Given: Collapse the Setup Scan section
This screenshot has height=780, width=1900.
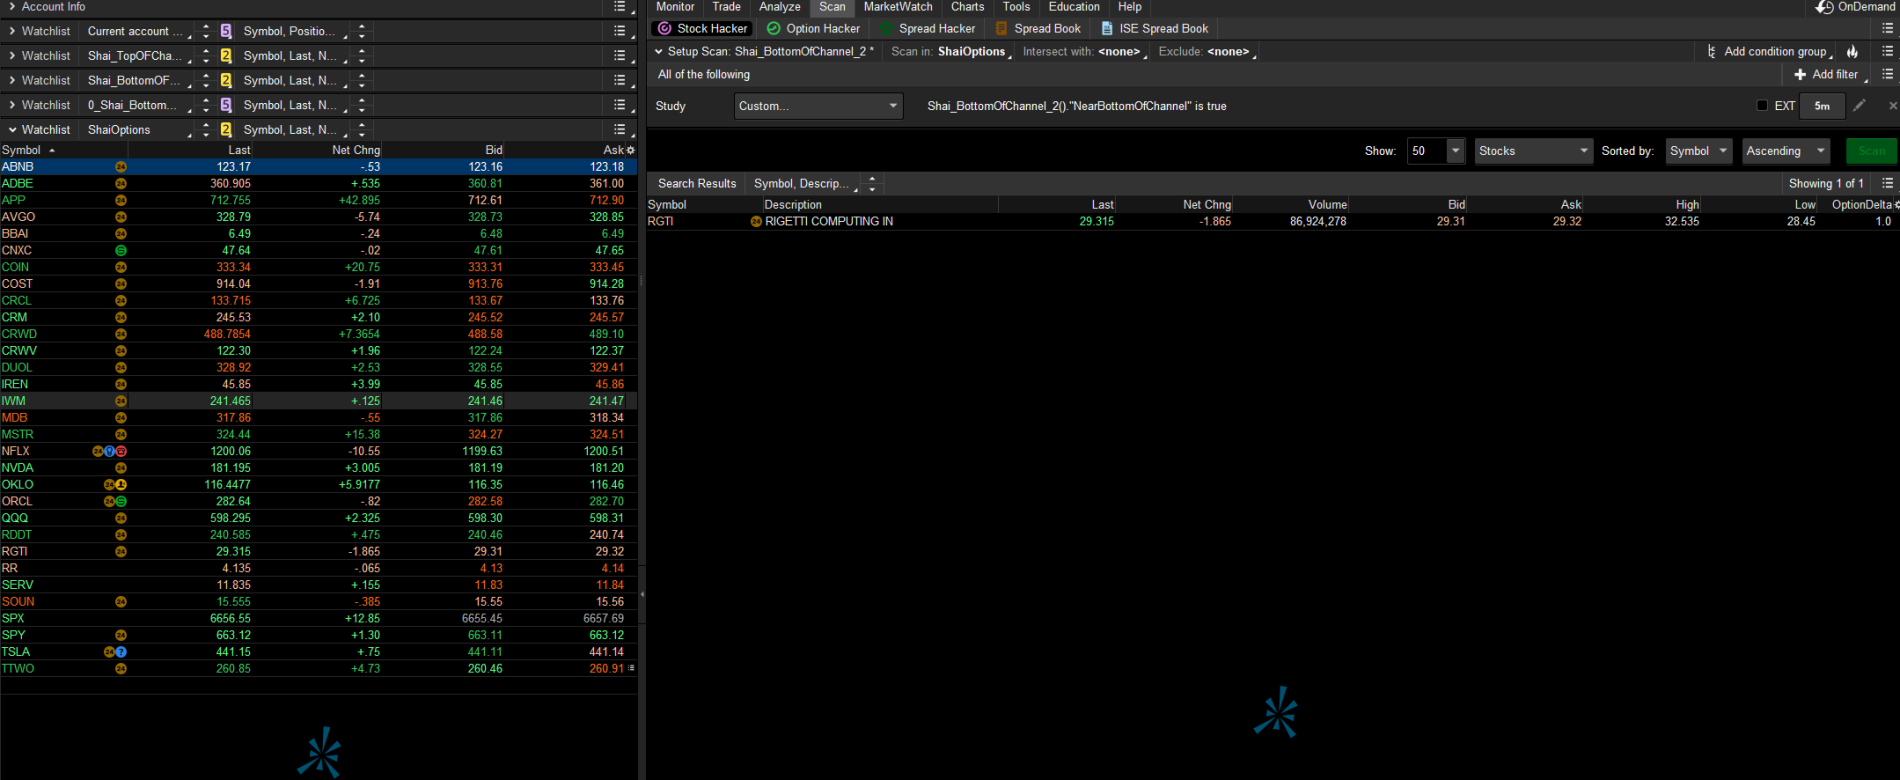Looking at the screenshot, I should pyautogui.click(x=658, y=52).
